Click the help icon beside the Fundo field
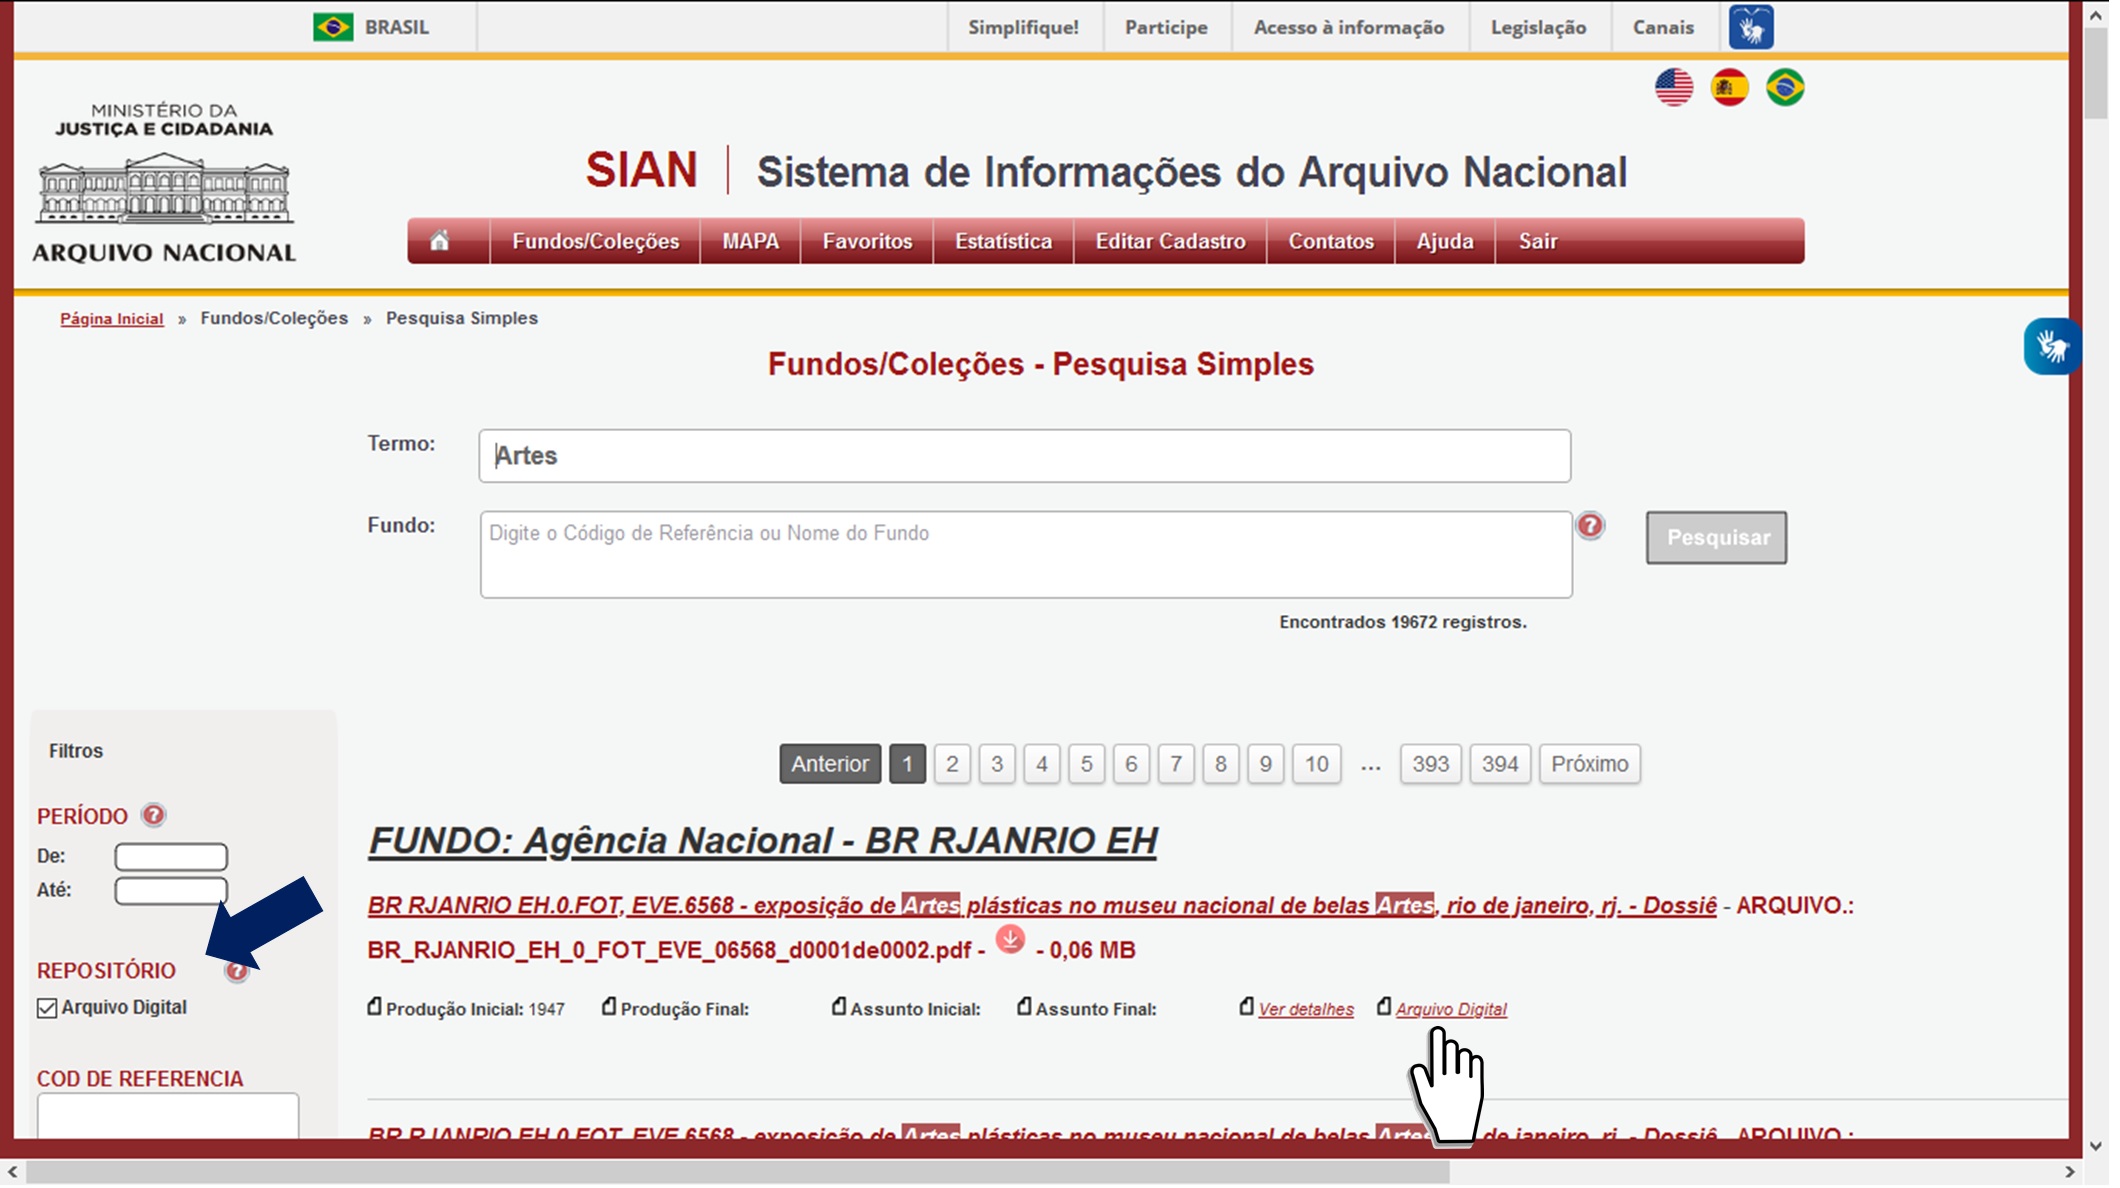2120x1188 pixels. 1591,525
